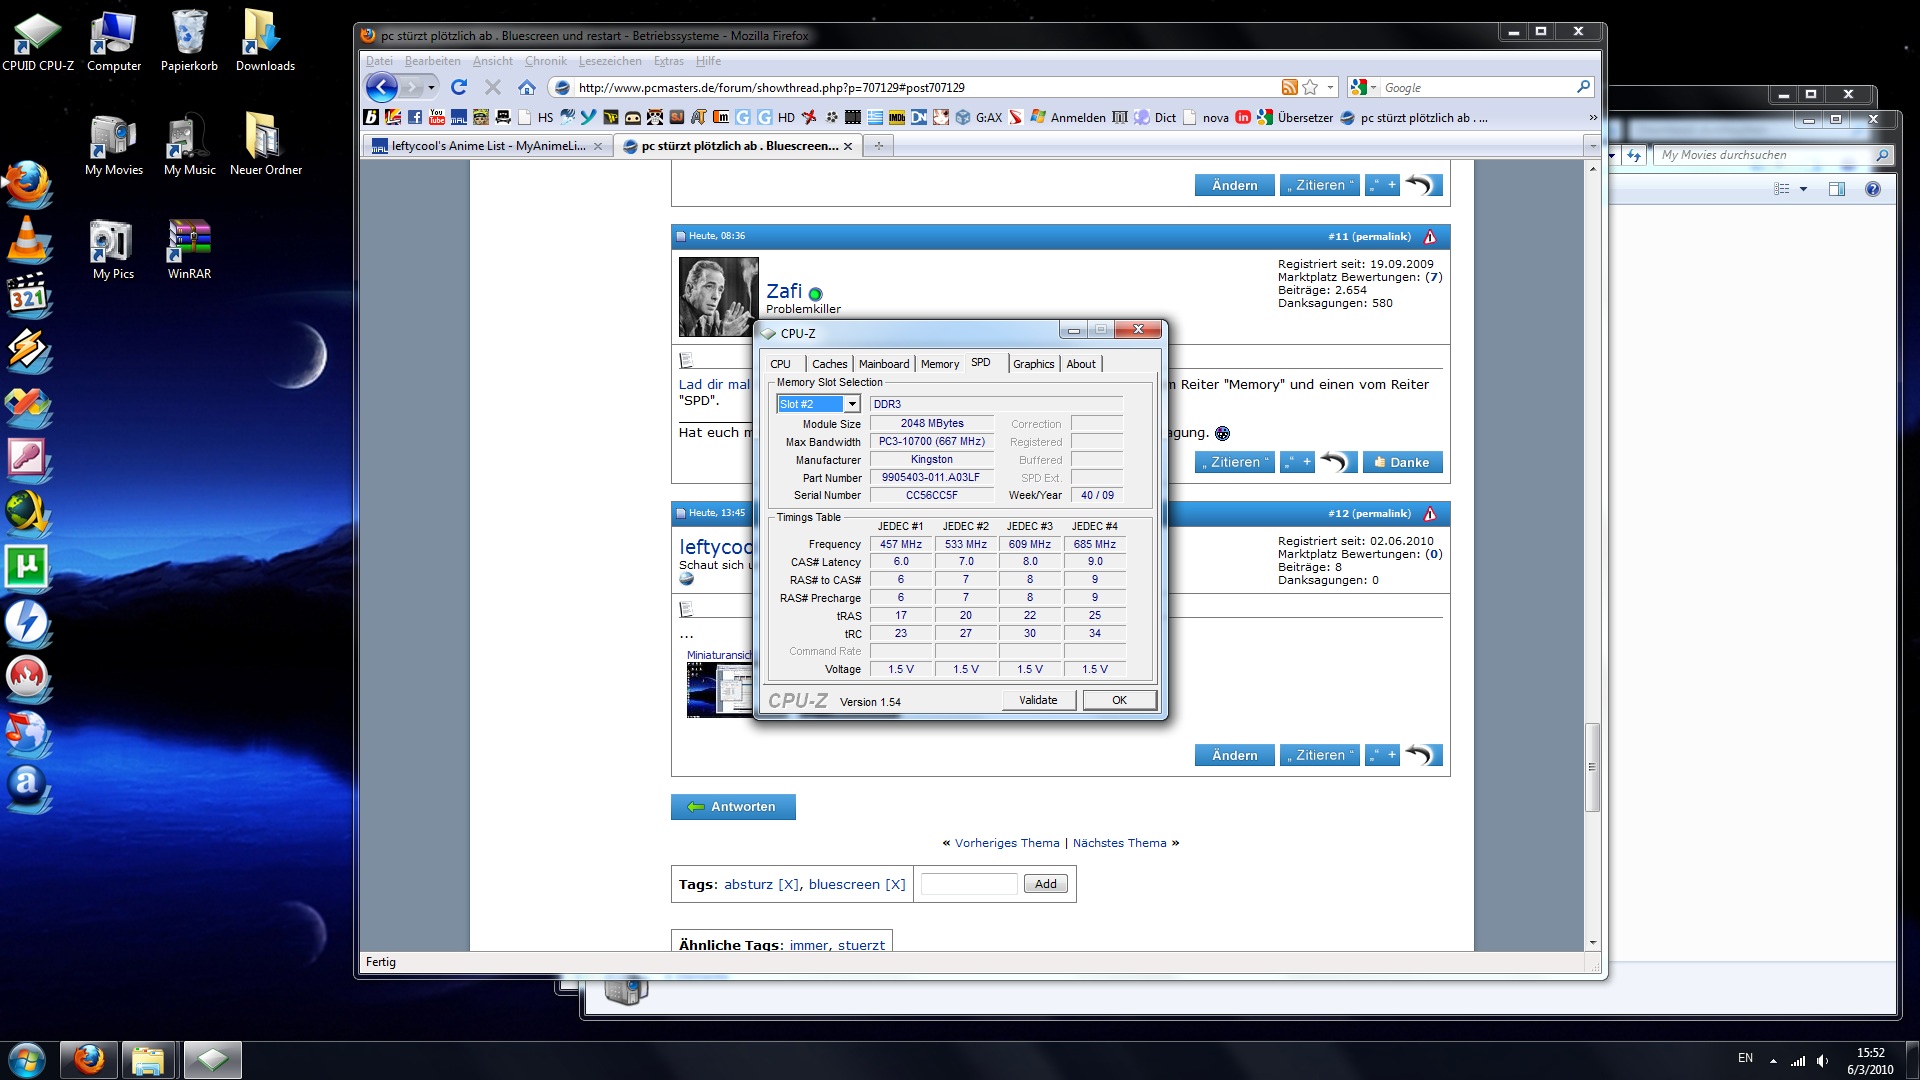
Task: Click the Antworten reply button
Action: pos(733,807)
